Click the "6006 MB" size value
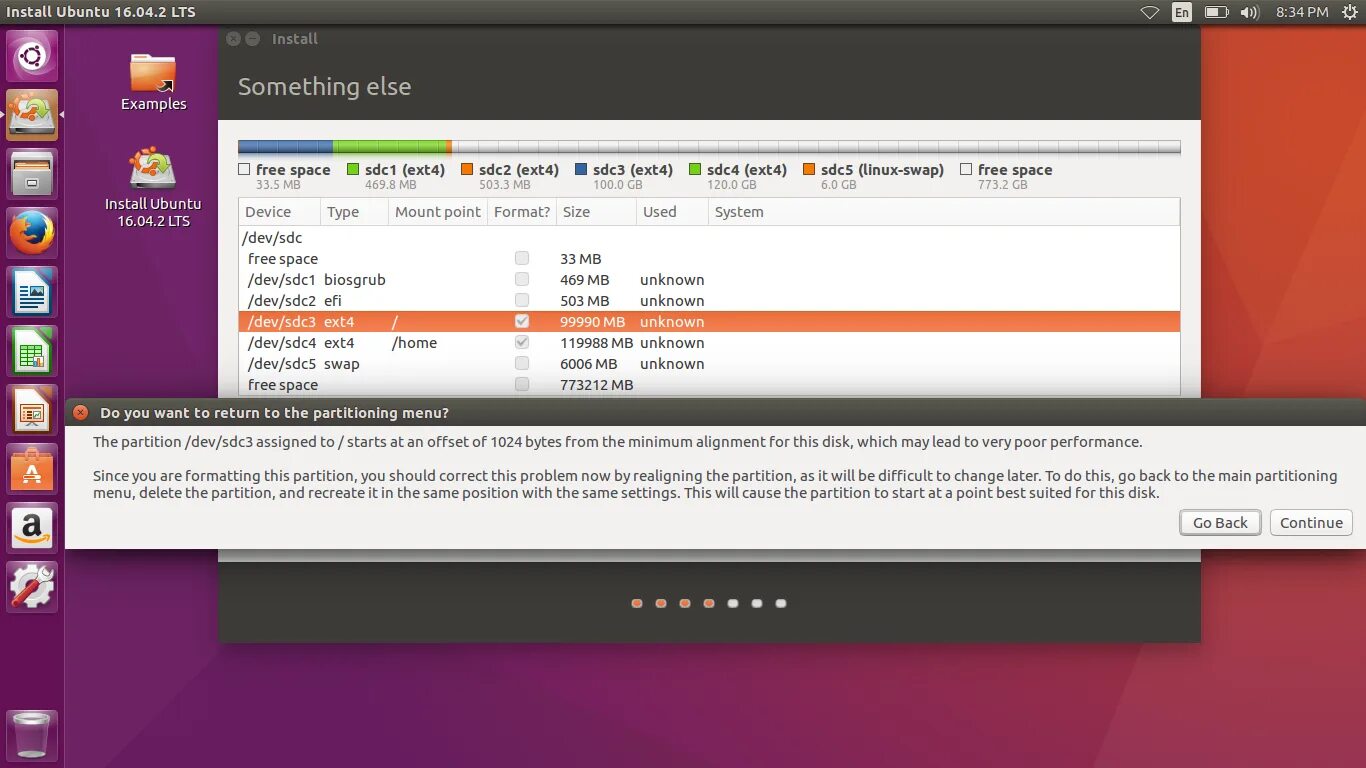This screenshot has width=1366, height=768. tap(588, 363)
